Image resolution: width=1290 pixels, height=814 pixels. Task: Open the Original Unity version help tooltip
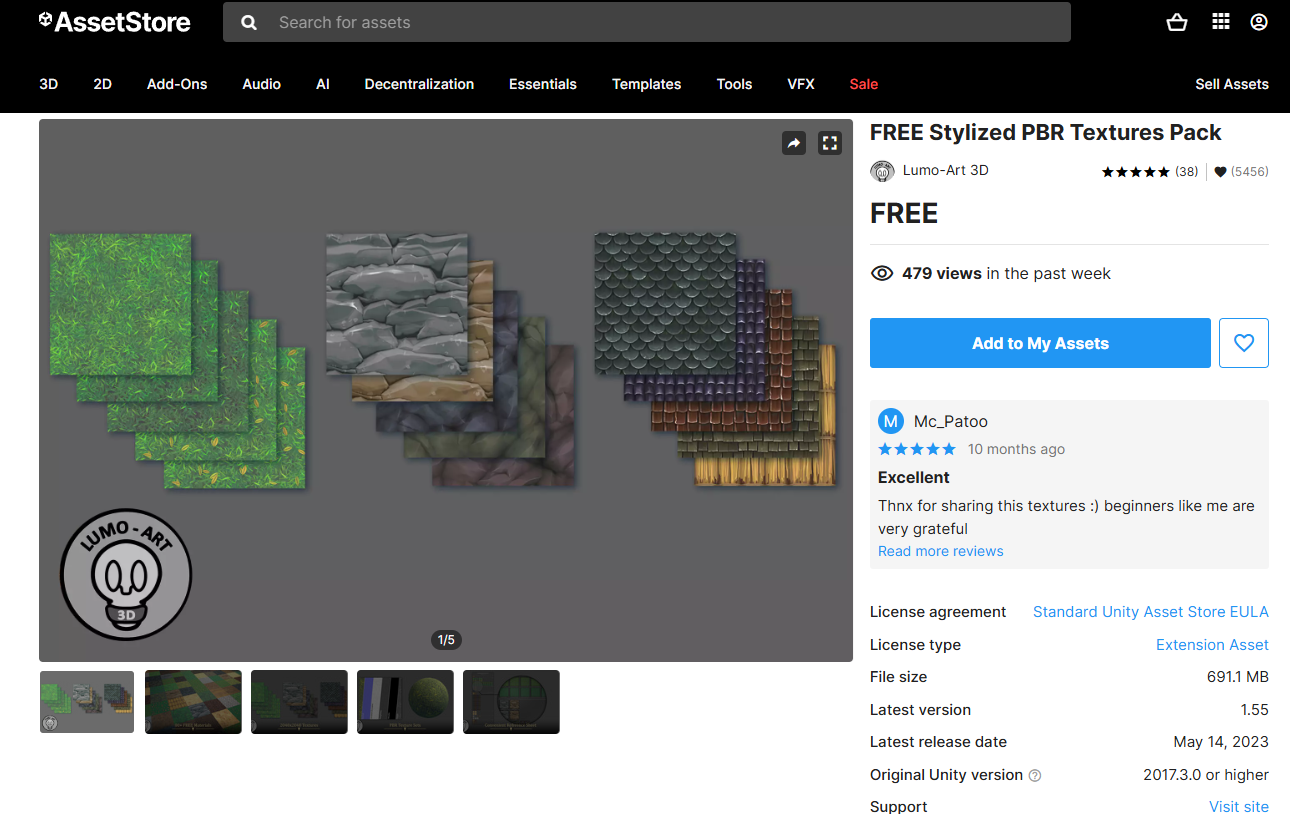coord(1035,775)
